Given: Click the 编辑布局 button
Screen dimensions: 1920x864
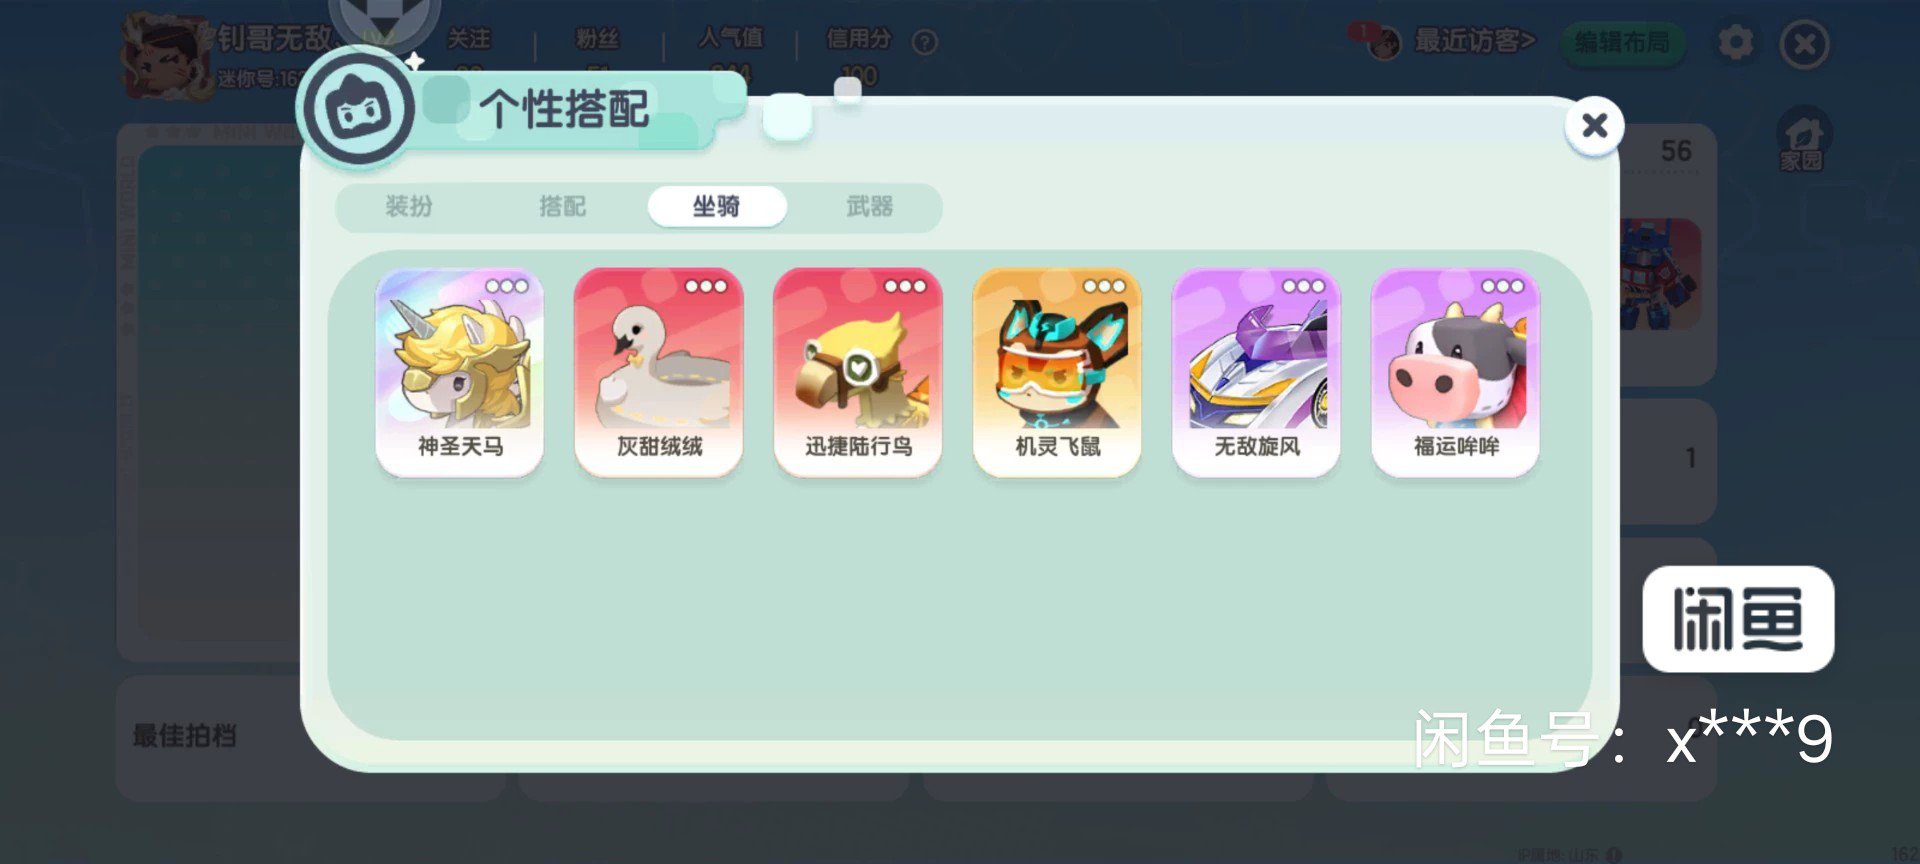Looking at the screenshot, I should click(1622, 42).
